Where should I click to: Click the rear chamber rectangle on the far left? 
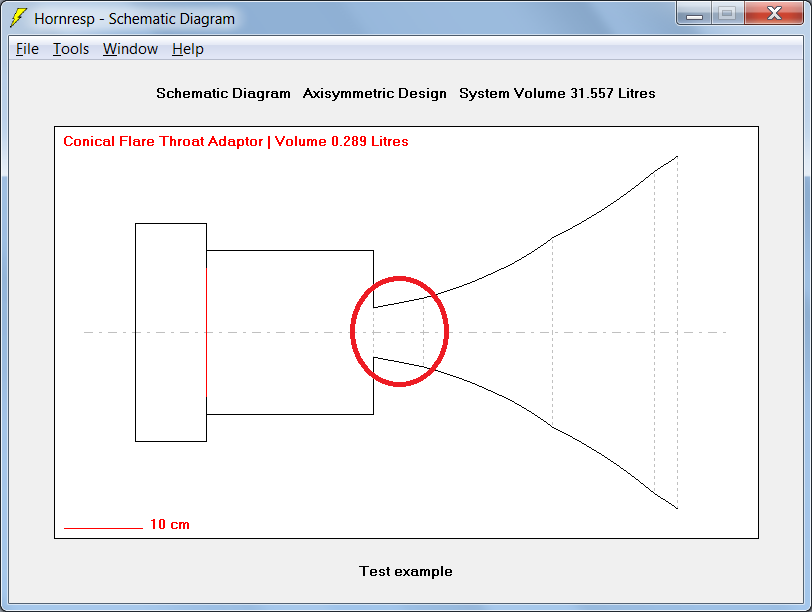171,332
